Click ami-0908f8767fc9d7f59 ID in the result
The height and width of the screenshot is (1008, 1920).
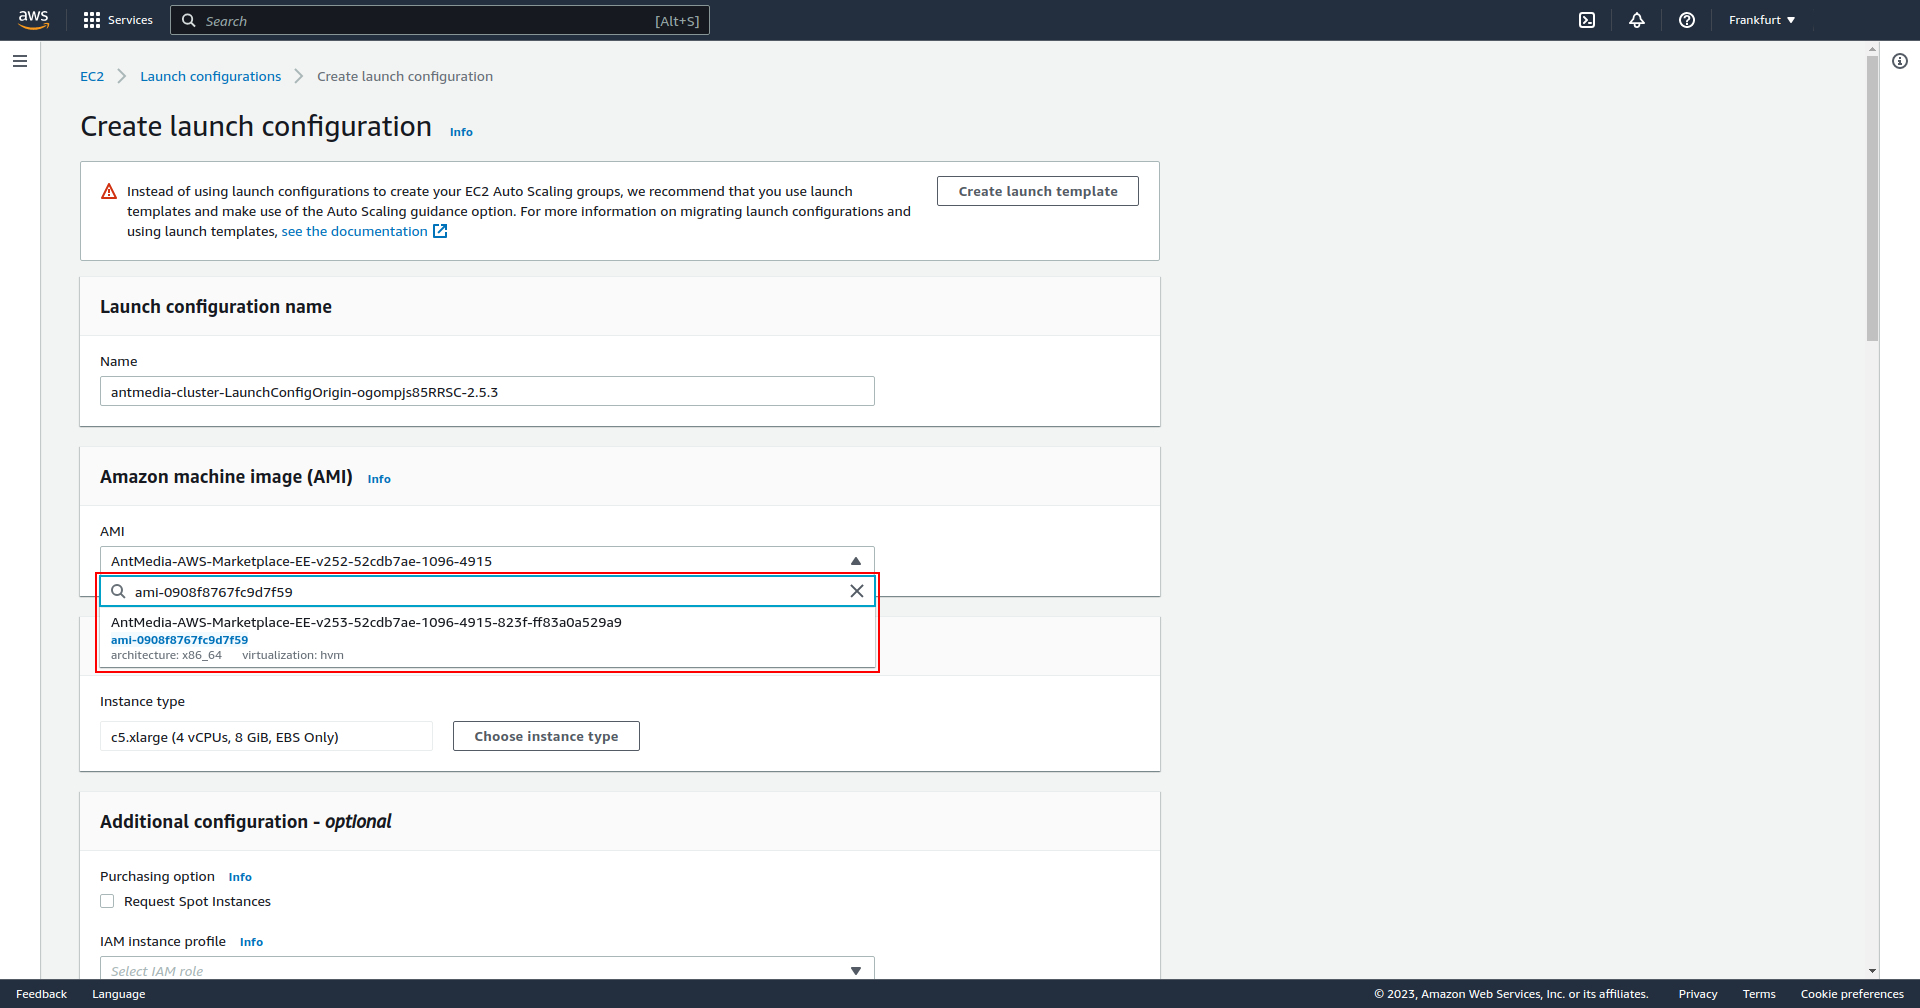tap(179, 640)
